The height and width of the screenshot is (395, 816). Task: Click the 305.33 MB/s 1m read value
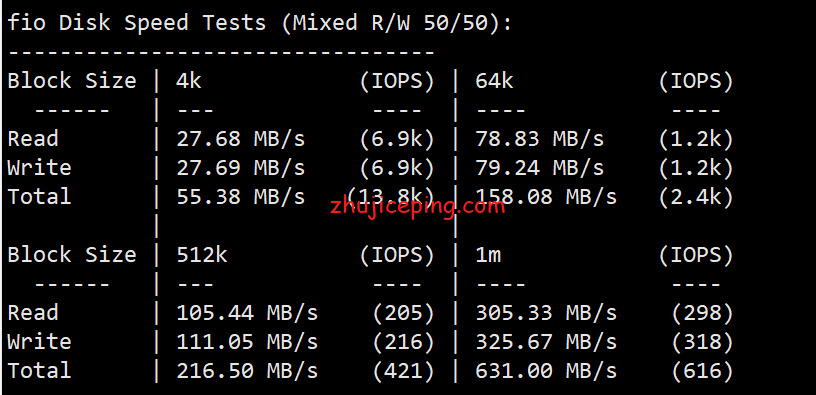point(546,313)
